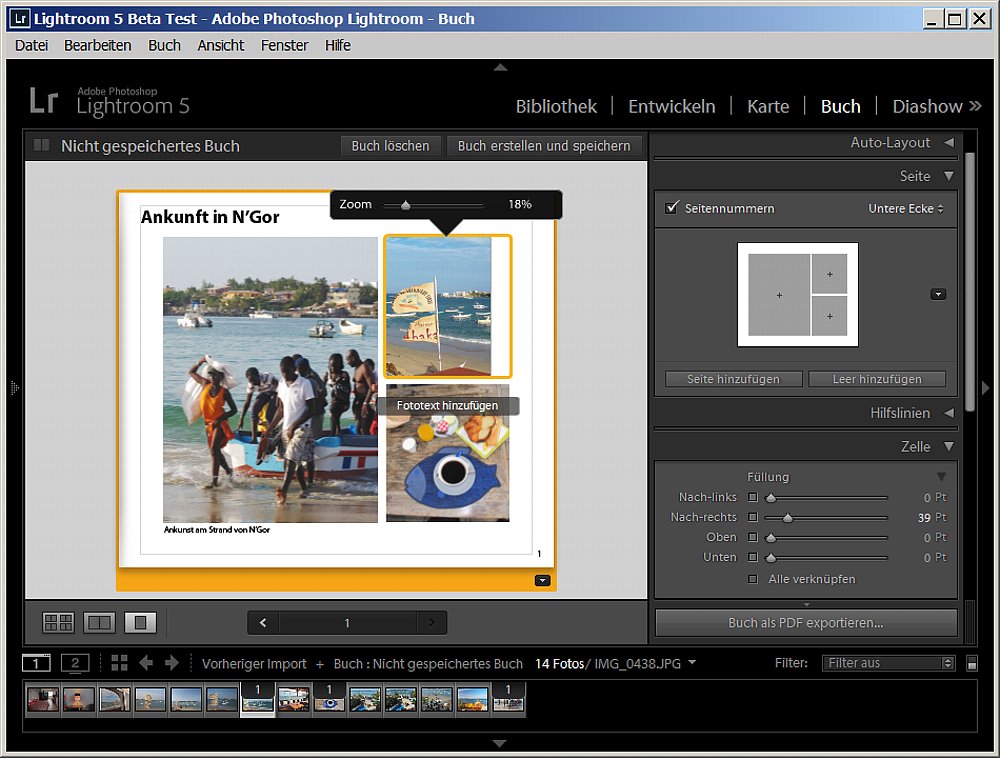1000x758 pixels.
Task: Hide the bottom filmstrip panel
Action: (x=500, y=743)
